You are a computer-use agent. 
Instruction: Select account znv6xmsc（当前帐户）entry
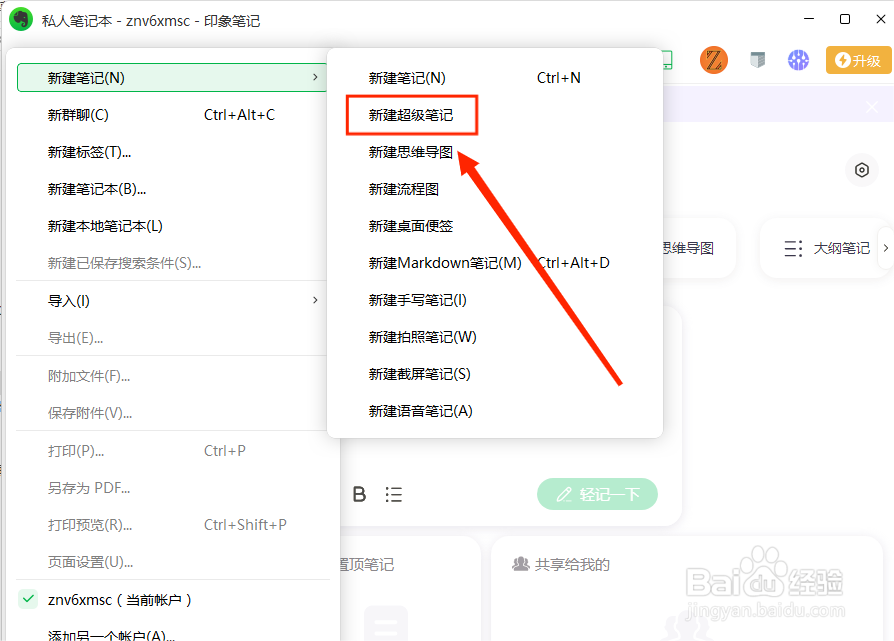click(x=172, y=600)
